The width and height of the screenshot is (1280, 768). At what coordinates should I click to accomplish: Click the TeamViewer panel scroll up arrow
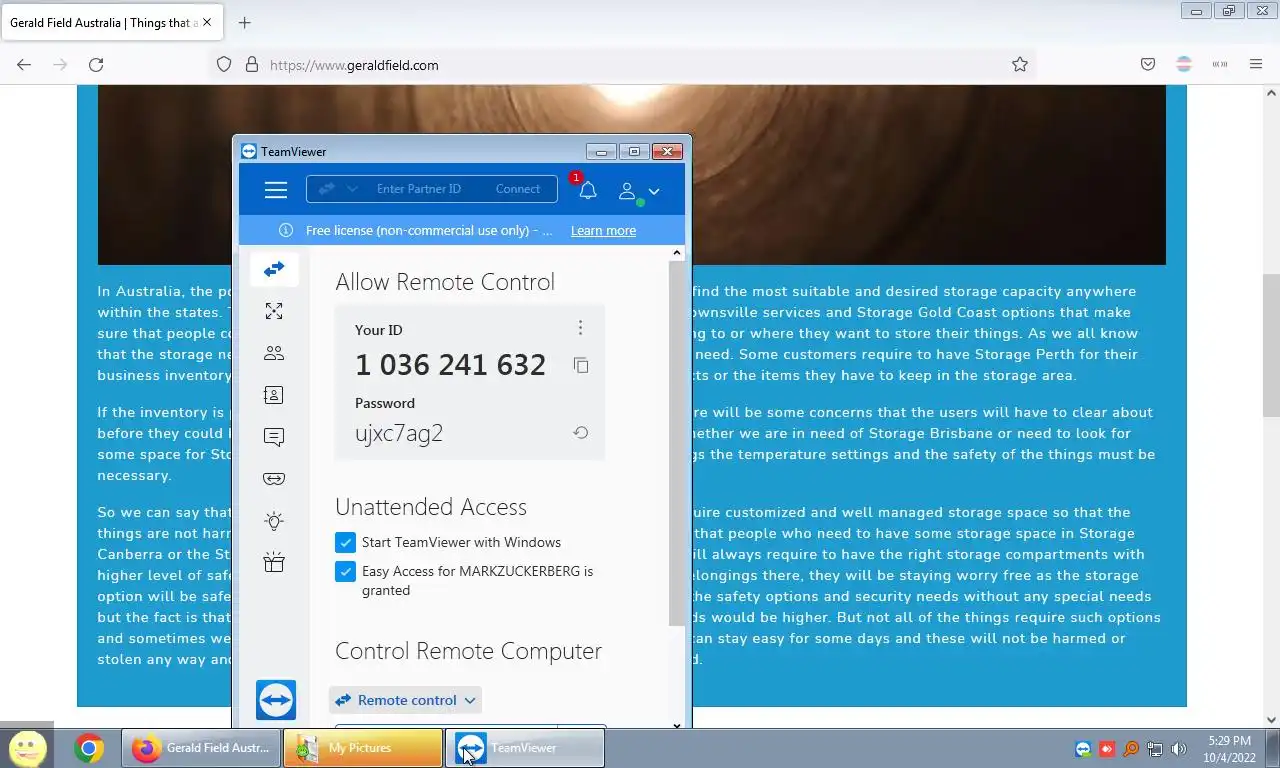tap(677, 253)
